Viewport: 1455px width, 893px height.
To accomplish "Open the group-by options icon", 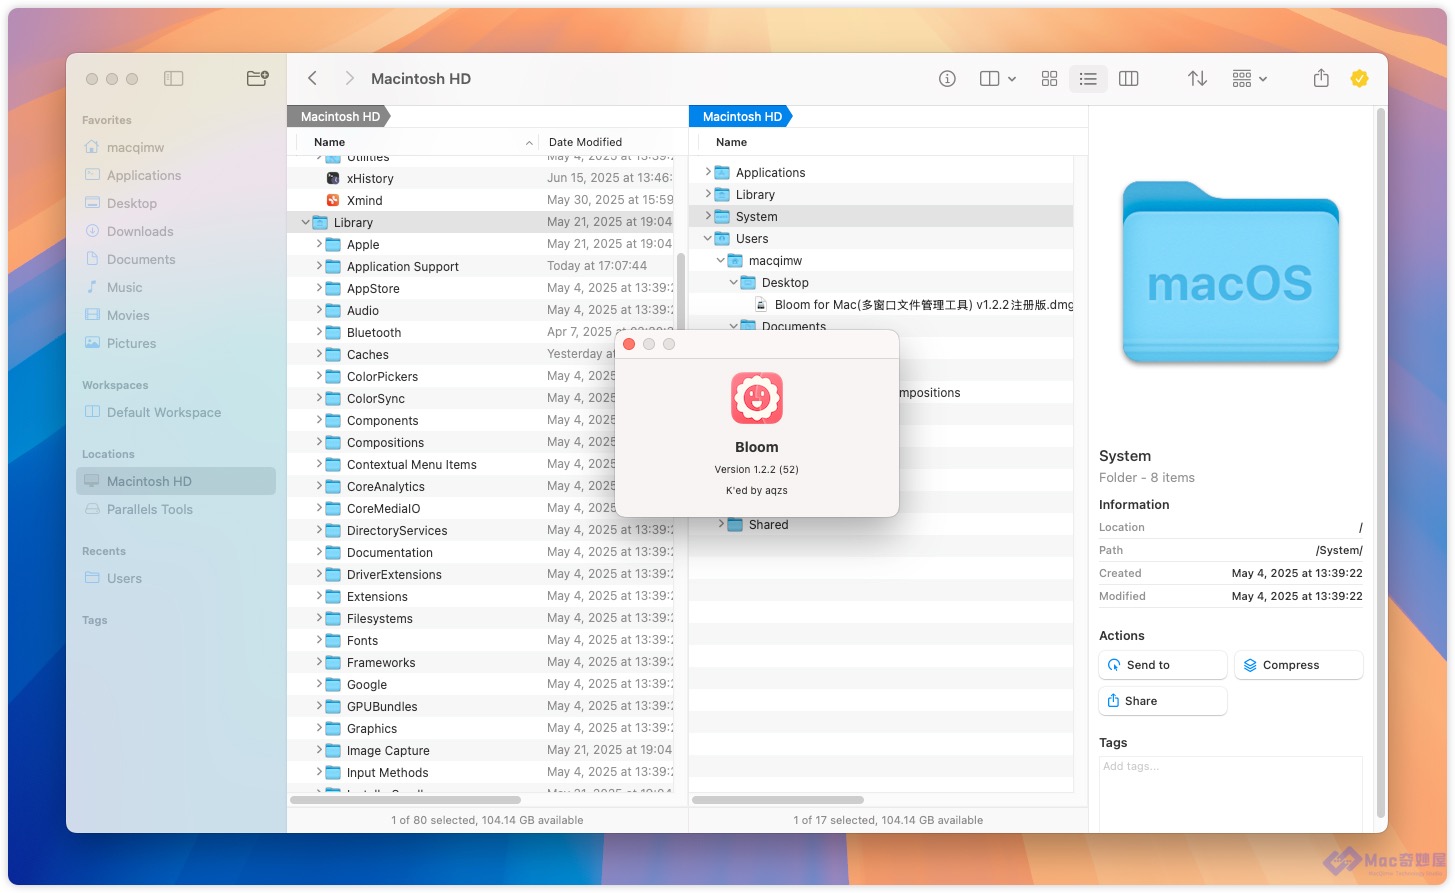I will point(1242,79).
